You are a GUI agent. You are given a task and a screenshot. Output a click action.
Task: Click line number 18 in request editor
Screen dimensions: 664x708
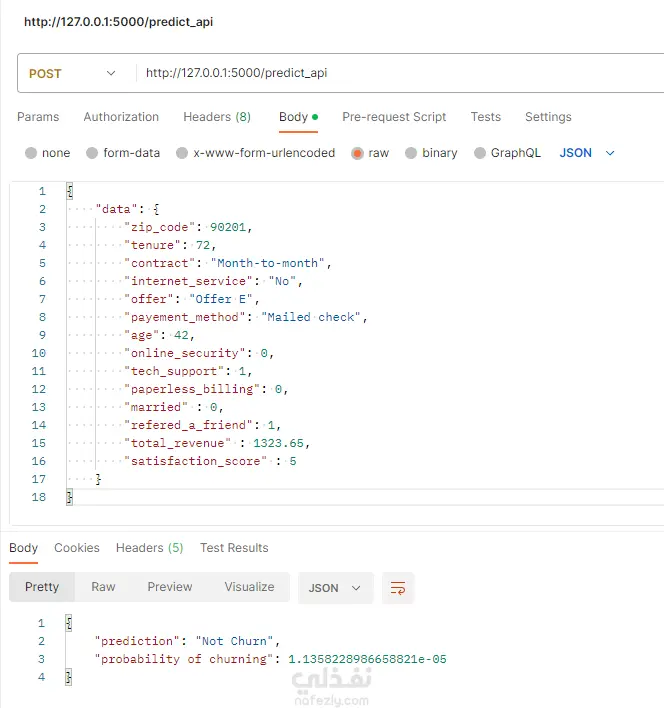coord(38,497)
